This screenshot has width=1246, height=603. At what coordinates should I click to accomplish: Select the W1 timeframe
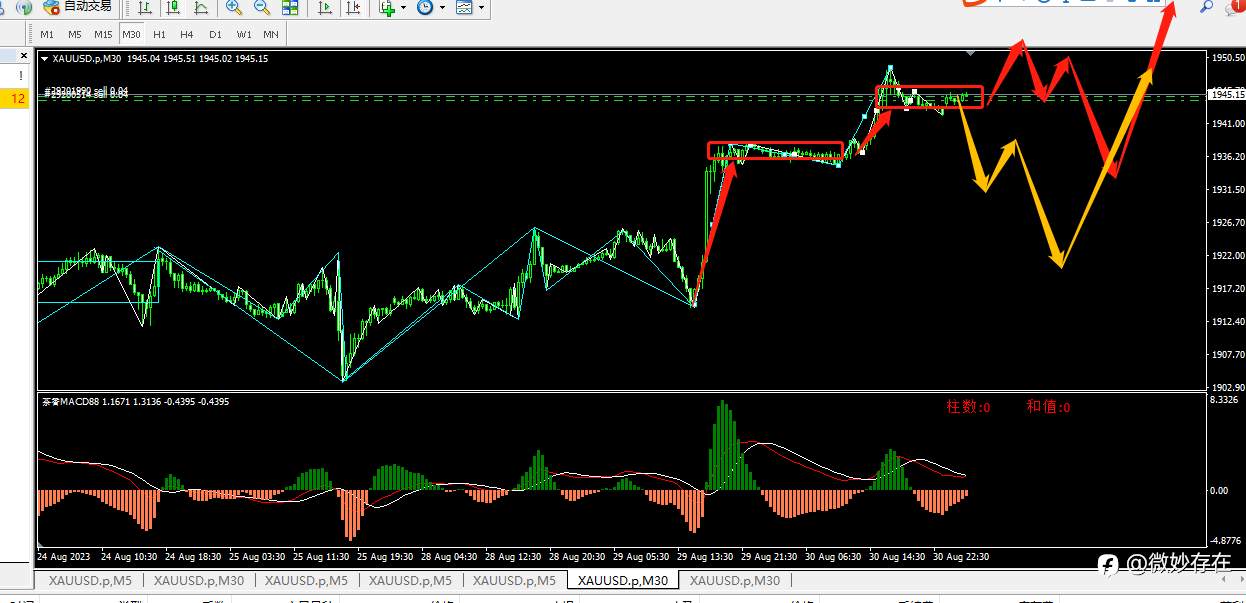point(244,34)
